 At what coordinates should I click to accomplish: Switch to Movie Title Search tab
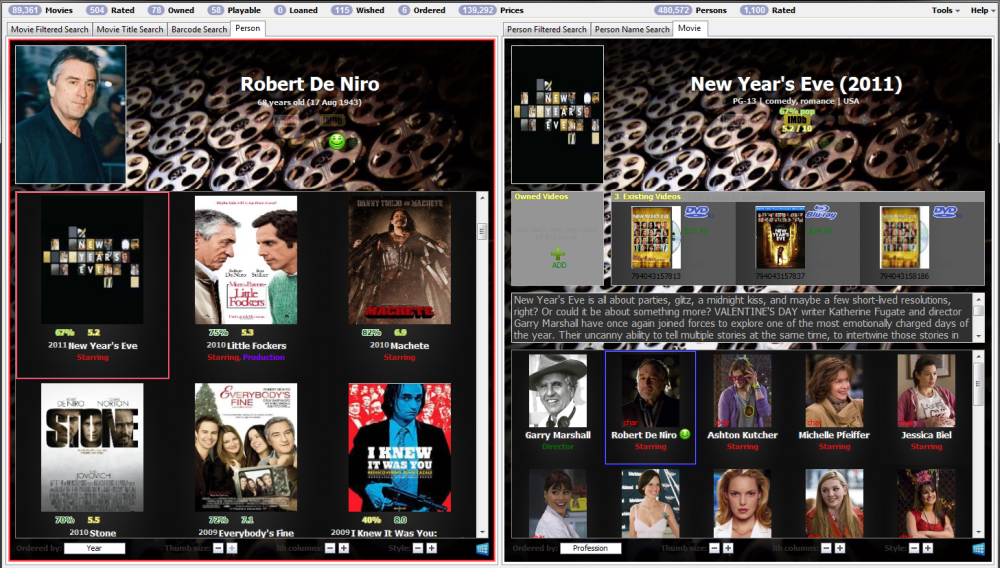click(129, 29)
